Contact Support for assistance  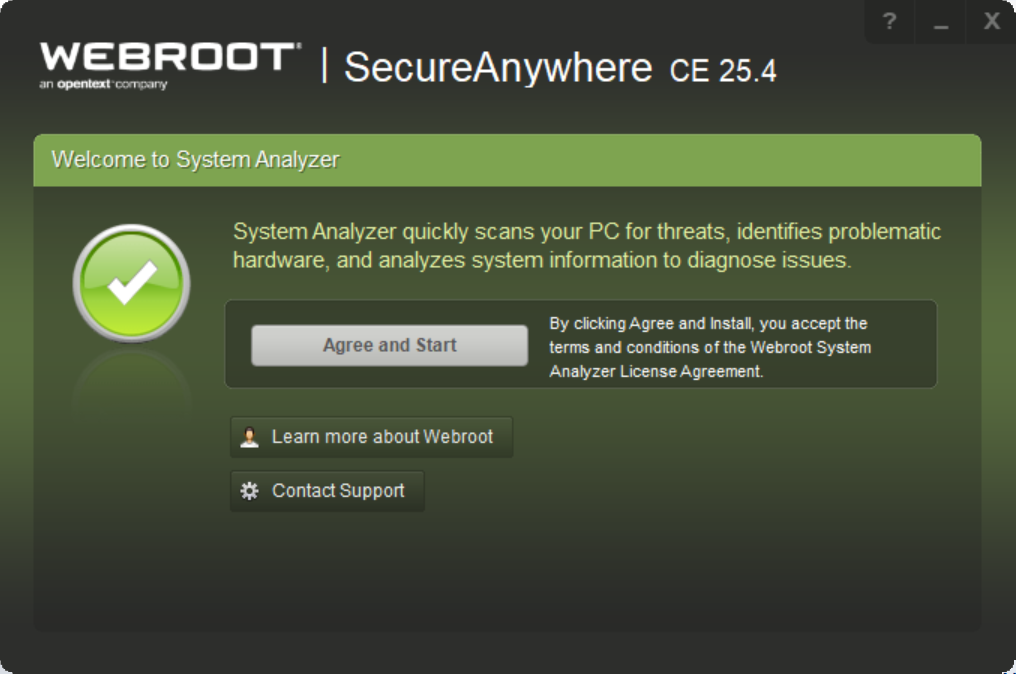[327, 490]
